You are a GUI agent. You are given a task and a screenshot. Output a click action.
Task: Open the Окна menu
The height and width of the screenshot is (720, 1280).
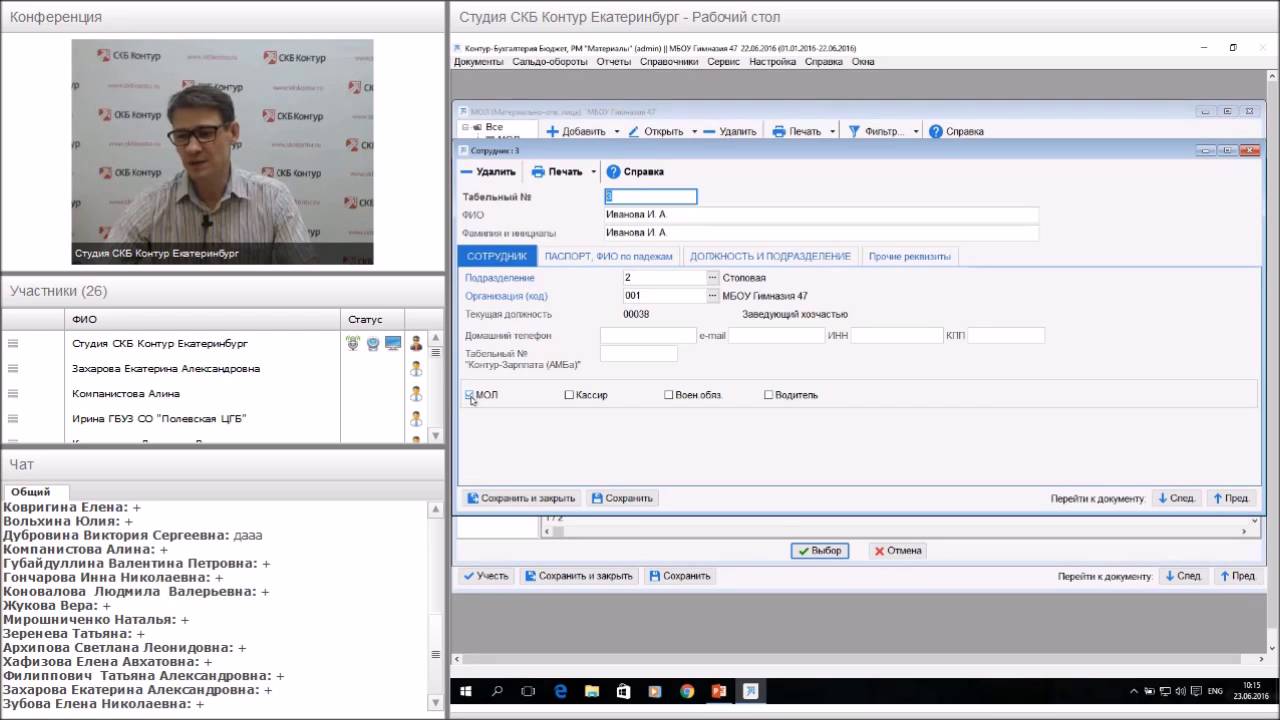coord(863,61)
